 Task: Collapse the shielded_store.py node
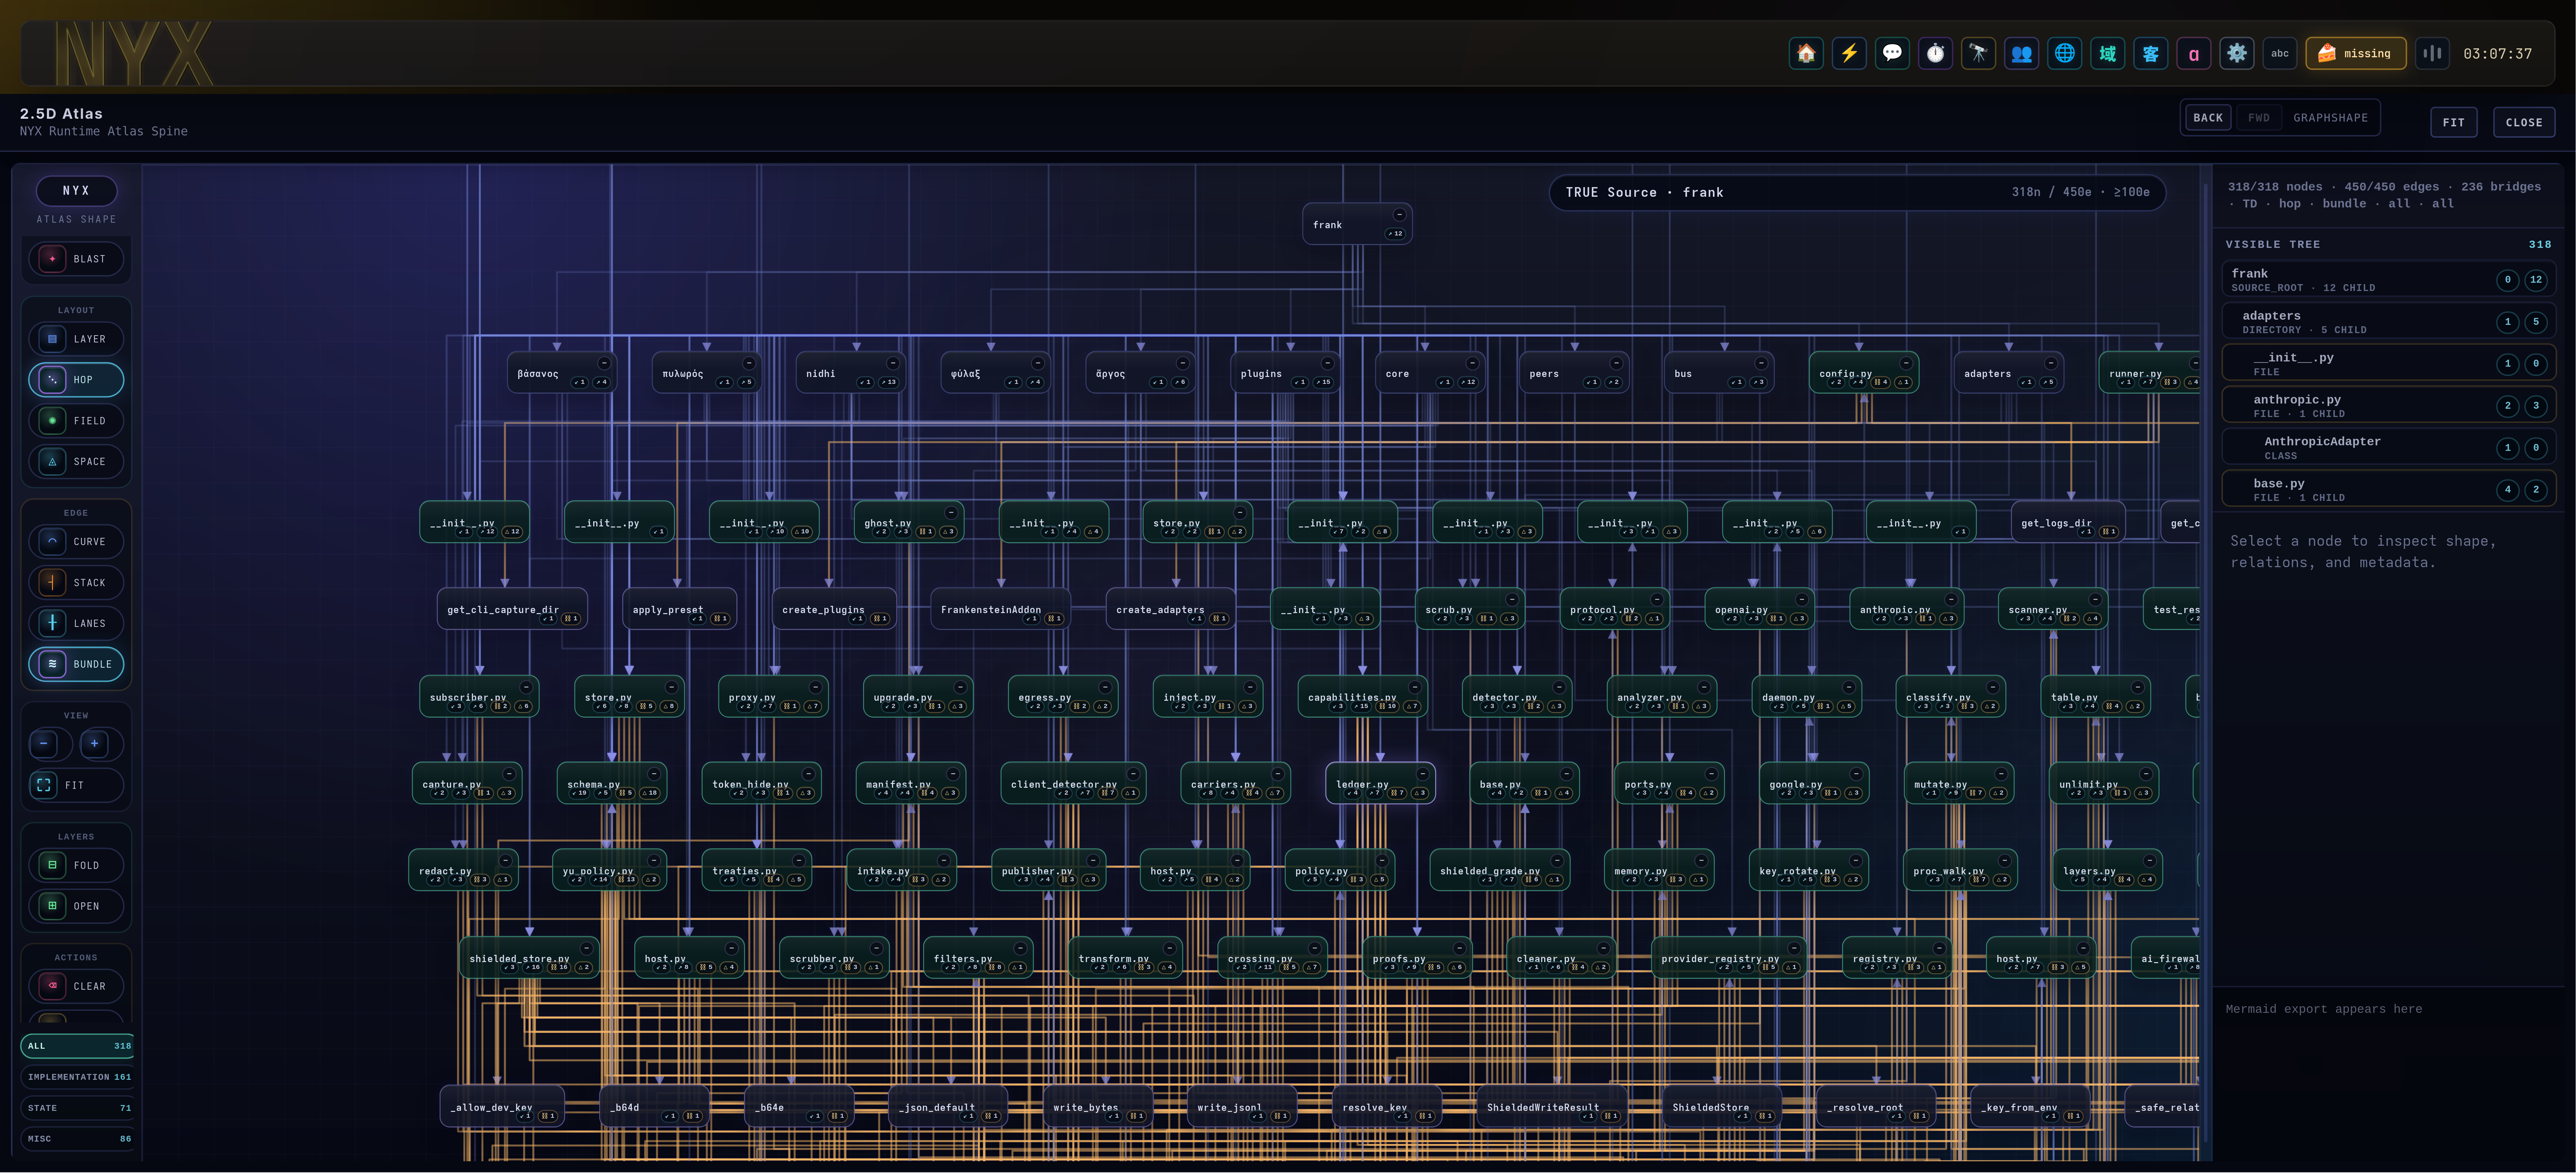click(586, 948)
